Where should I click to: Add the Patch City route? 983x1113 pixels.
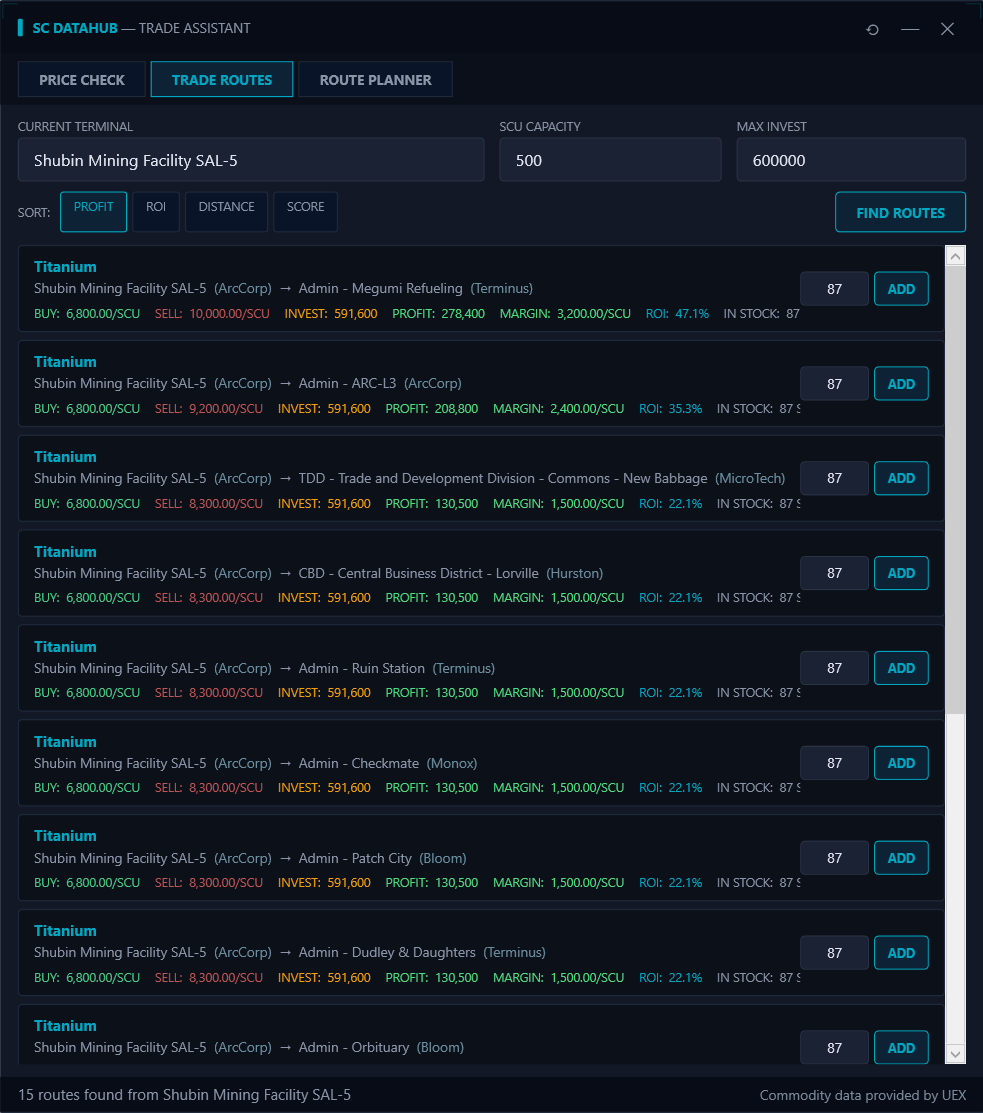(x=901, y=858)
